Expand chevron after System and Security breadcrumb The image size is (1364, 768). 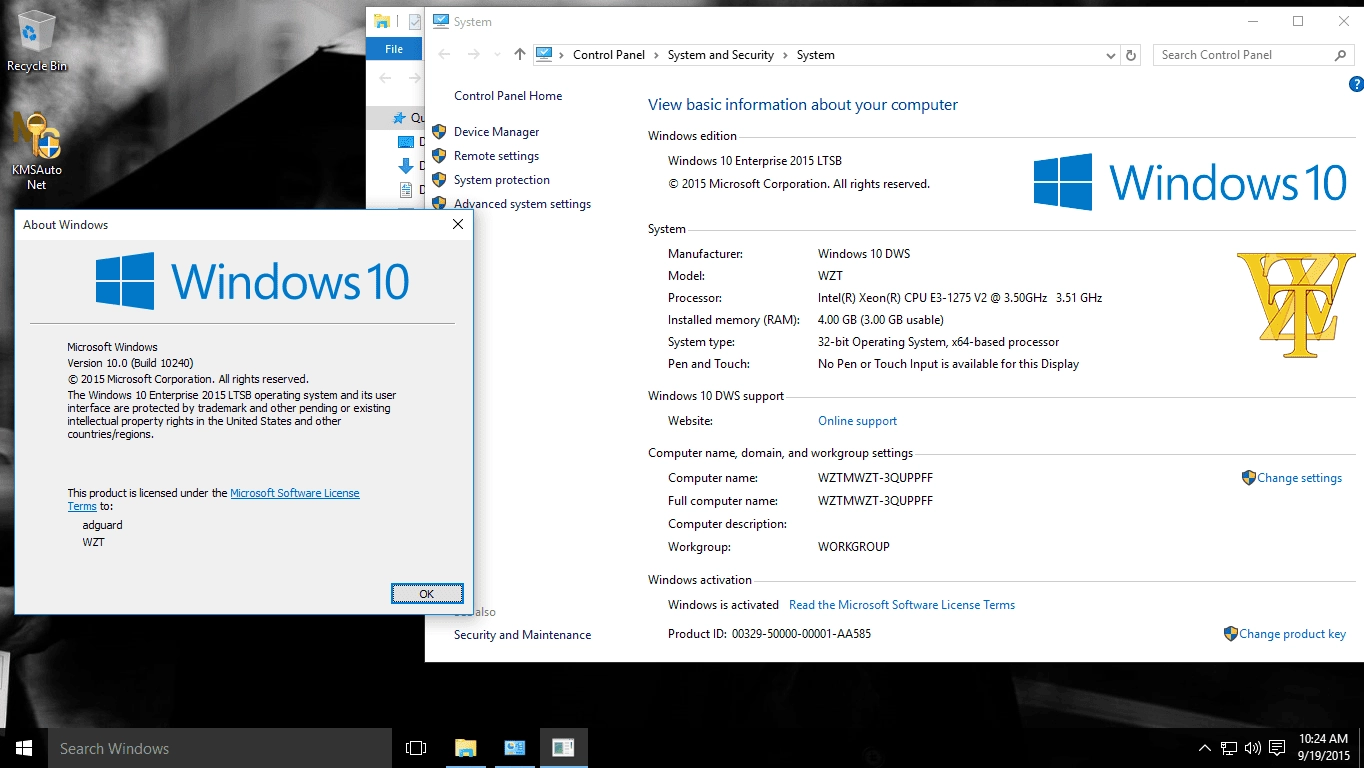786,55
